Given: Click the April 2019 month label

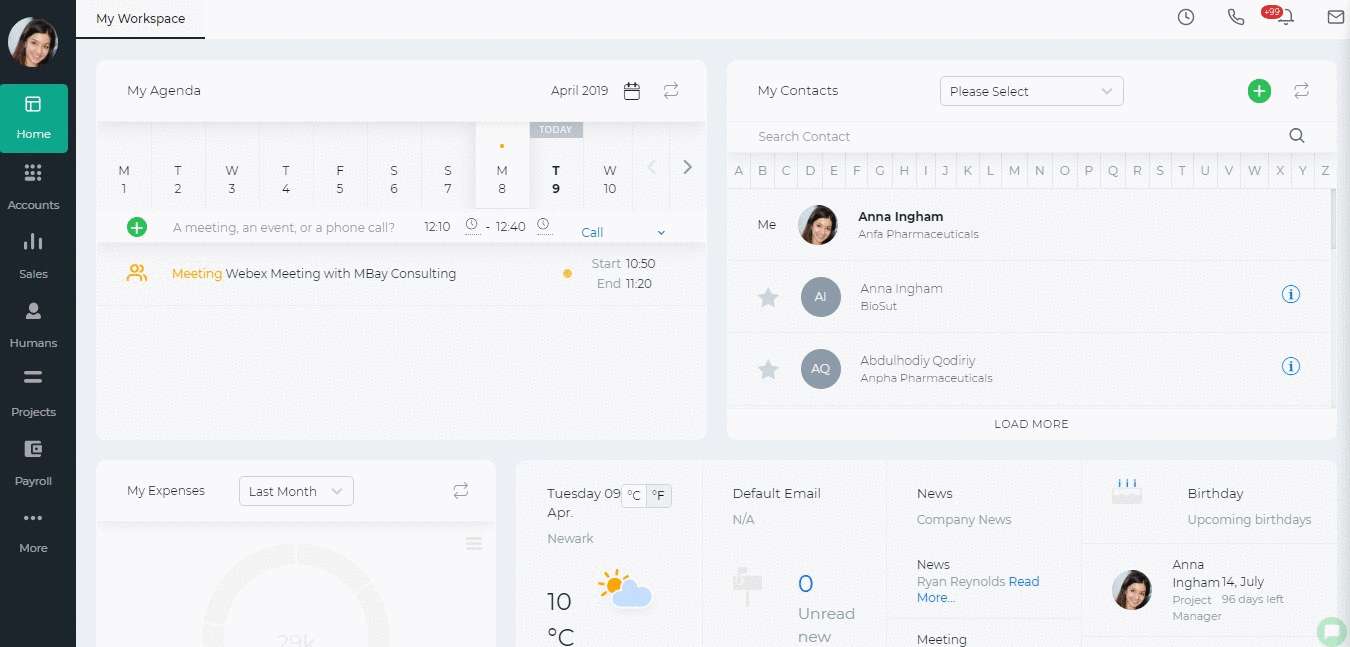Looking at the screenshot, I should pyautogui.click(x=579, y=91).
